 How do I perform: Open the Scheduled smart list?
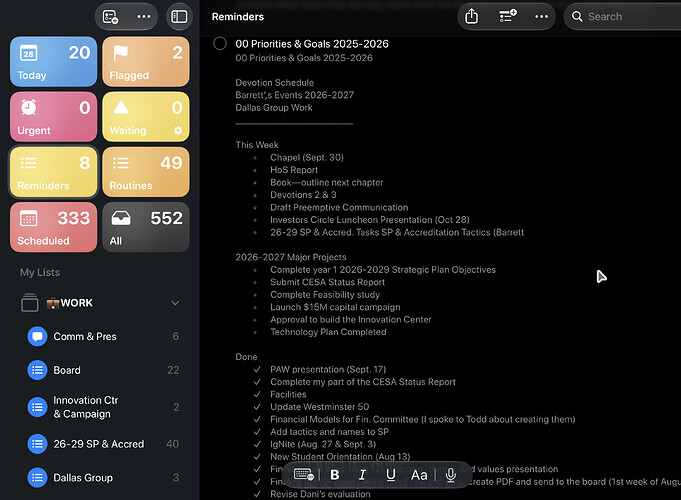[53, 227]
